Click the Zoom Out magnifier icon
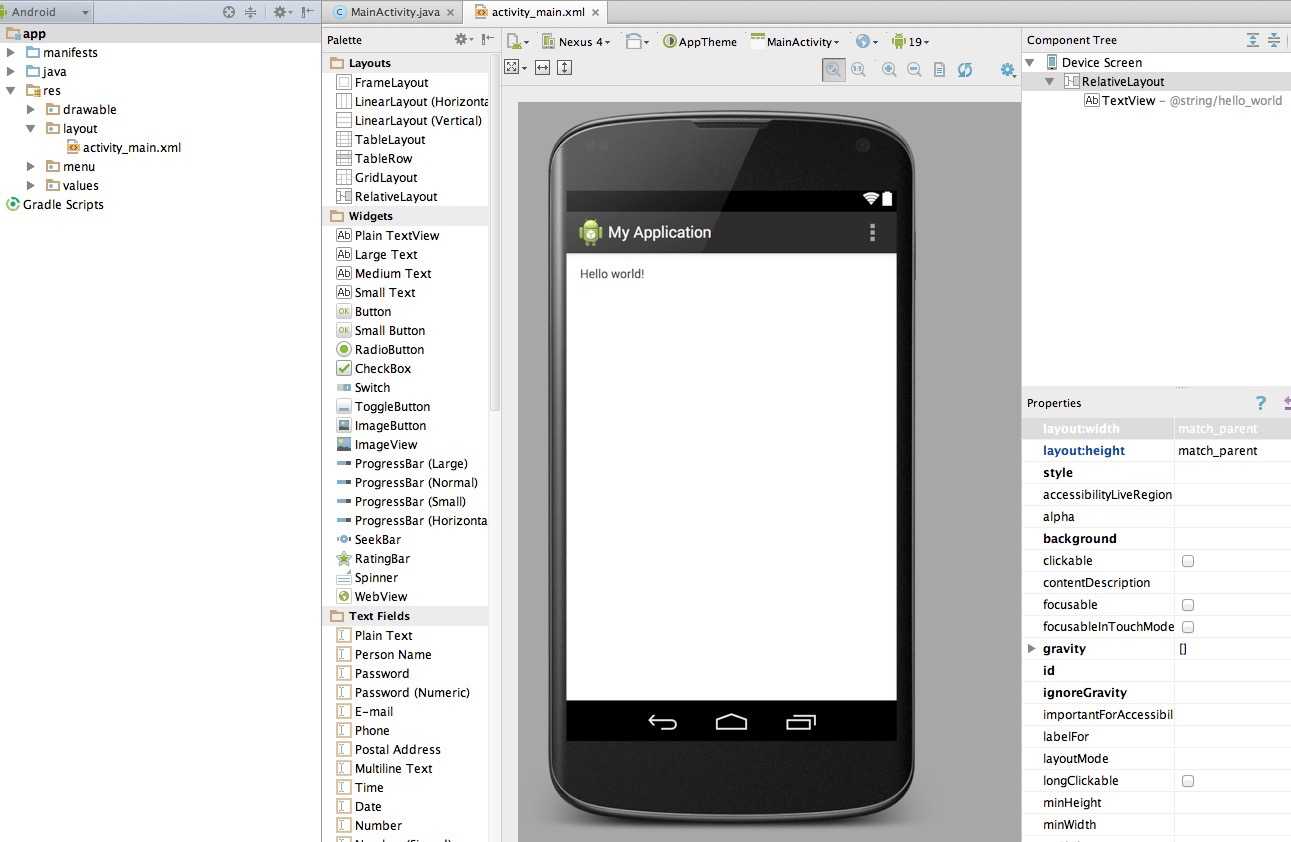Image resolution: width=1291 pixels, height=842 pixels. [x=914, y=69]
